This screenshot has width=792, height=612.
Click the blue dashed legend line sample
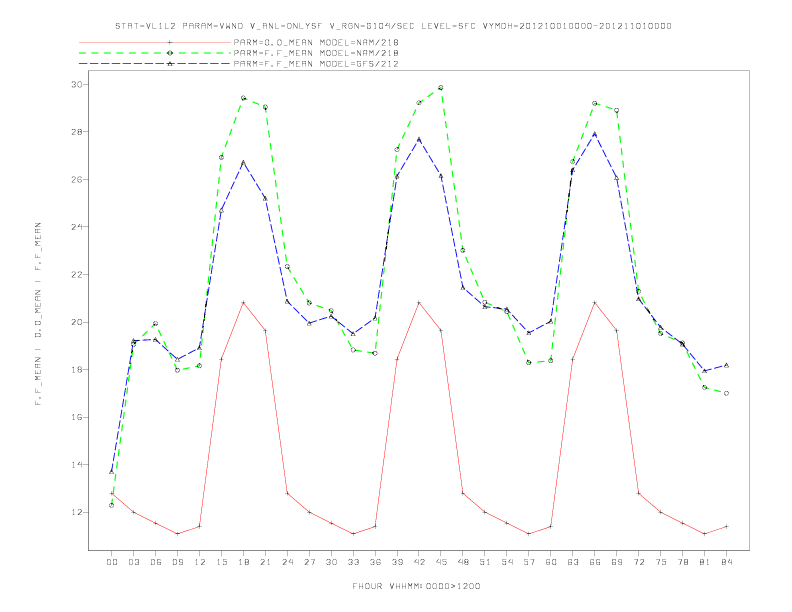coord(155,64)
